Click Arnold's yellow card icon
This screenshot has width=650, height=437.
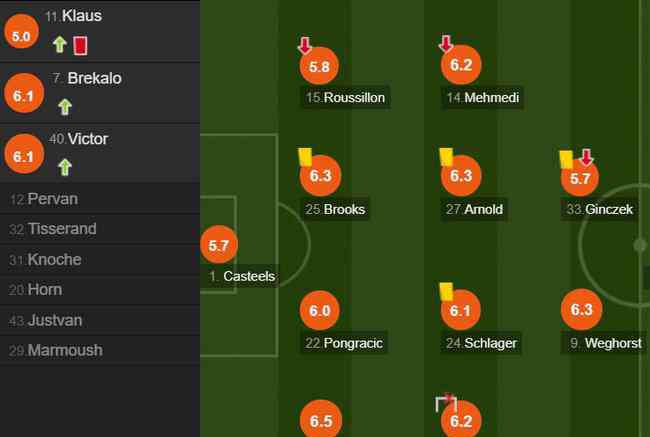446,158
